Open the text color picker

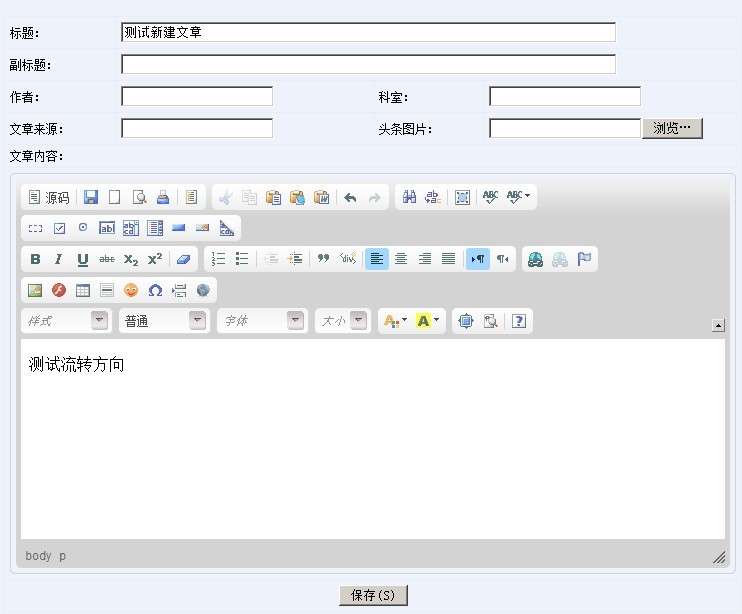point(395,321)
